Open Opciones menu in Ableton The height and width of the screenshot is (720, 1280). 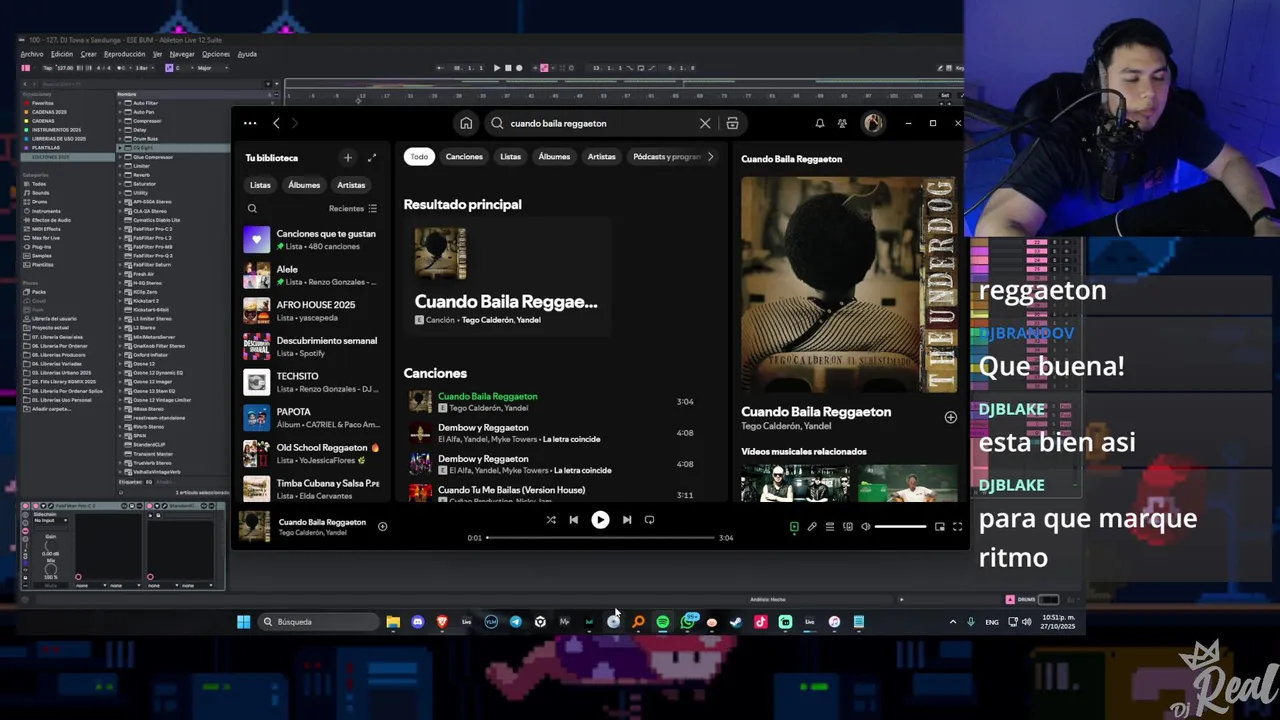point(216,54)
